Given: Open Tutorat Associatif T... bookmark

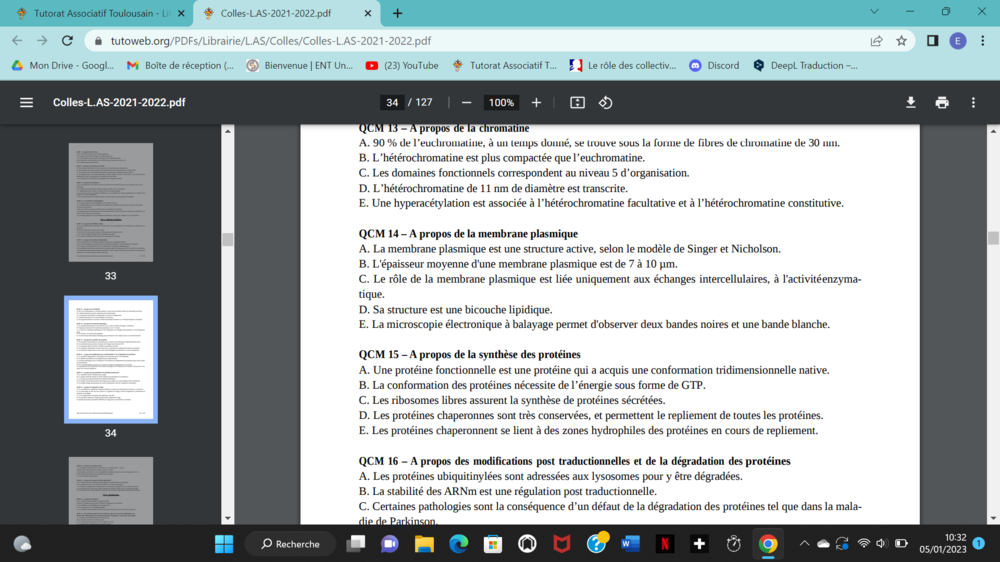Looking at the screenshot, I should tap(504, 65).
